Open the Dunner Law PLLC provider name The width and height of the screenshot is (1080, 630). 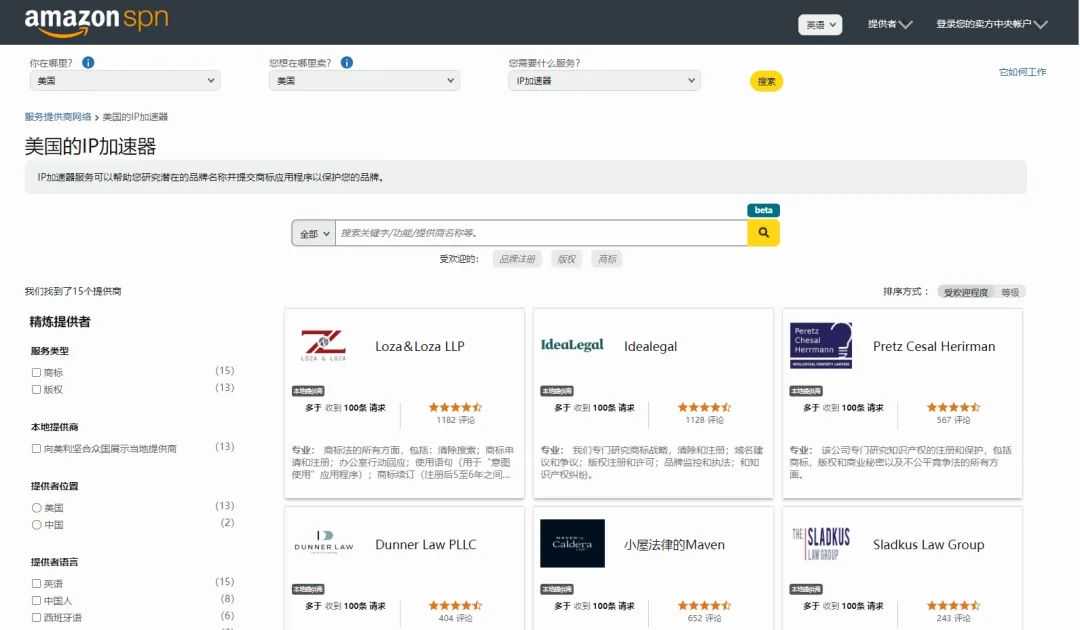point(426,545)
